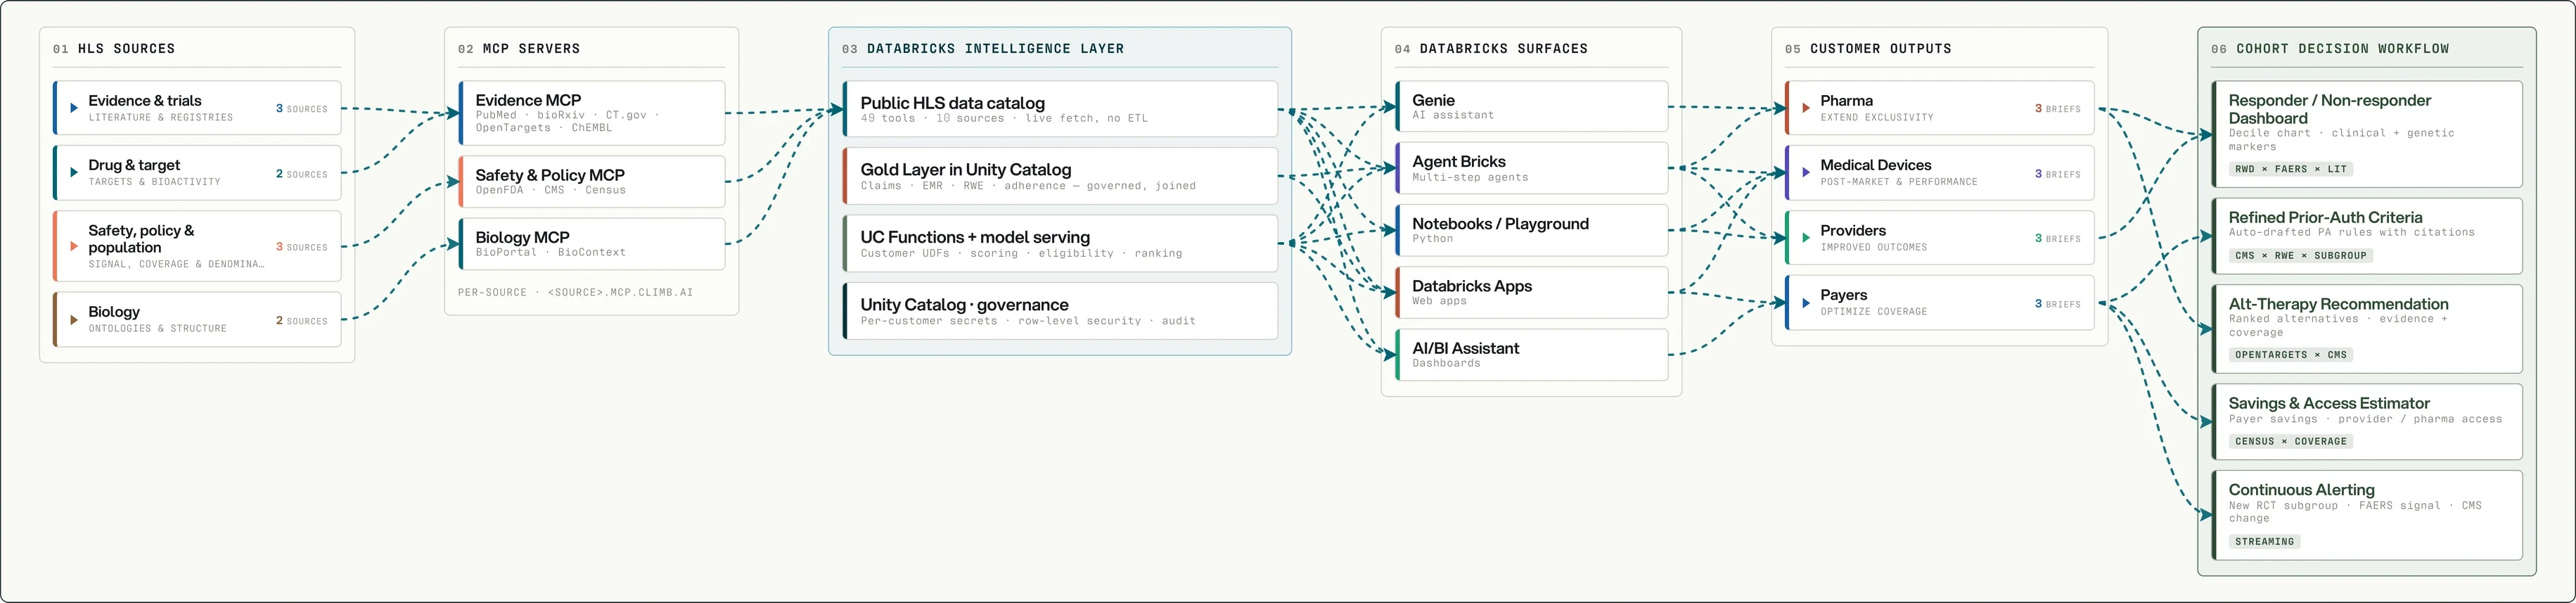The width and height of the screenshot is (2576, 603).
Task: Click the 06 COHORT DECISION WORKFLOW heading
Action: pyautogui.click(x=2330, y=49)
